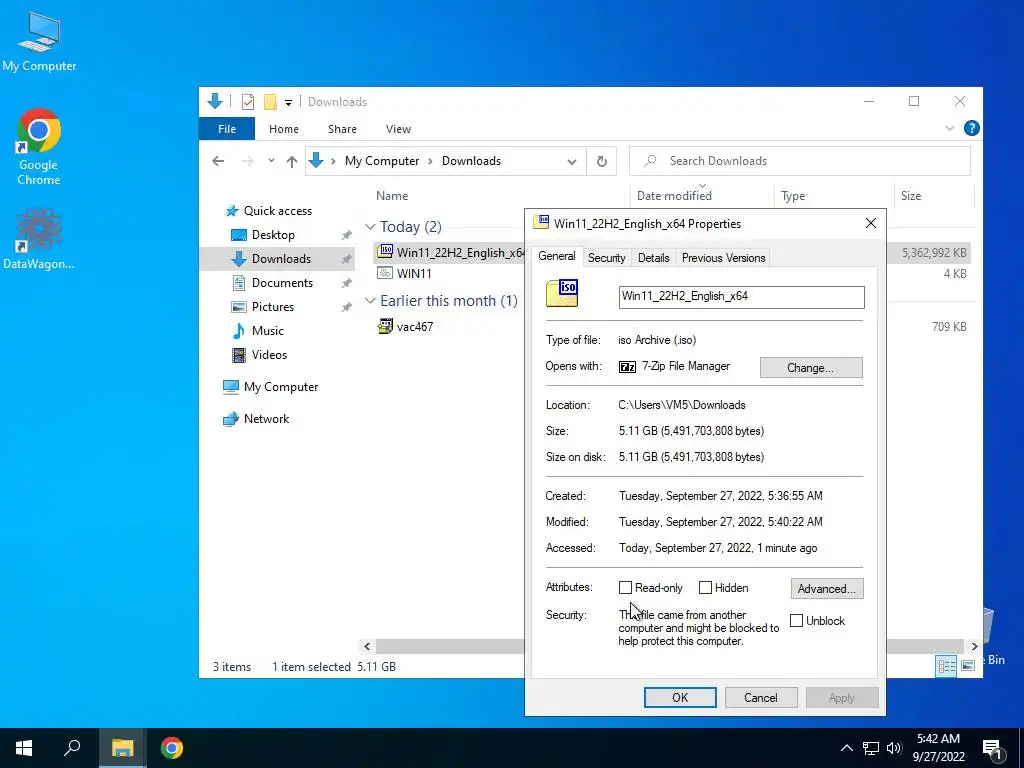Sort by Size column header
The width and height of the screenshot is (1024, 768).
pos(910,195)
